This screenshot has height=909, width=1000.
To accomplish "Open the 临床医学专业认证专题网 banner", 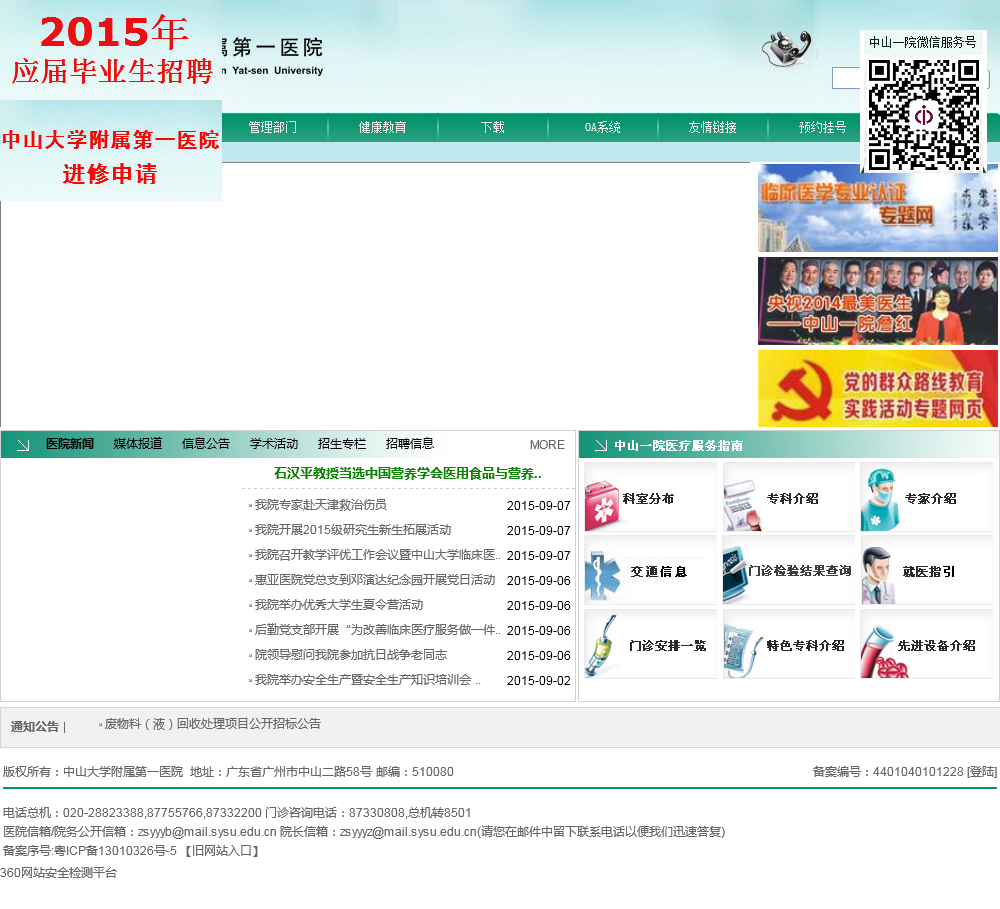I will tap(878, 208).
